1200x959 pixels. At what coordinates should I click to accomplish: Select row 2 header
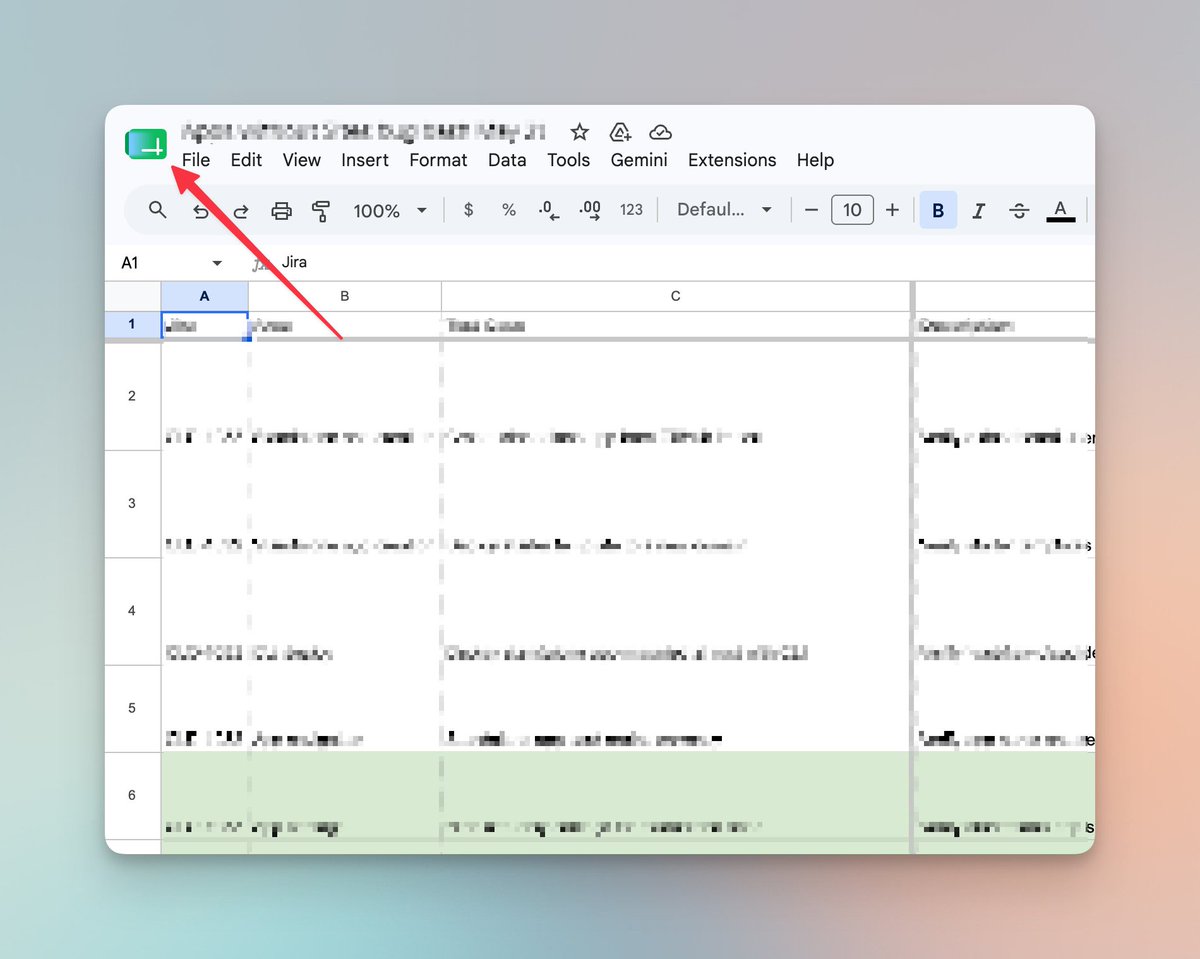[132, 396]
